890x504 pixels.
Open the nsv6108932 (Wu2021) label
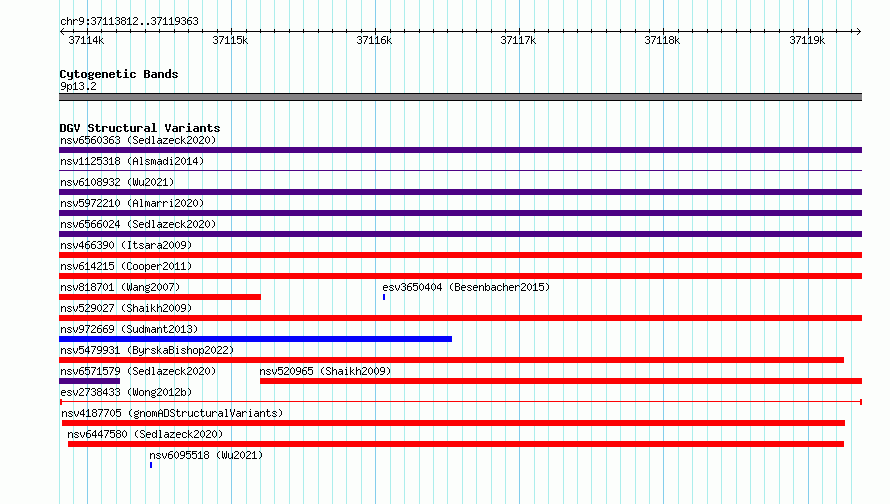coord(117,182)
